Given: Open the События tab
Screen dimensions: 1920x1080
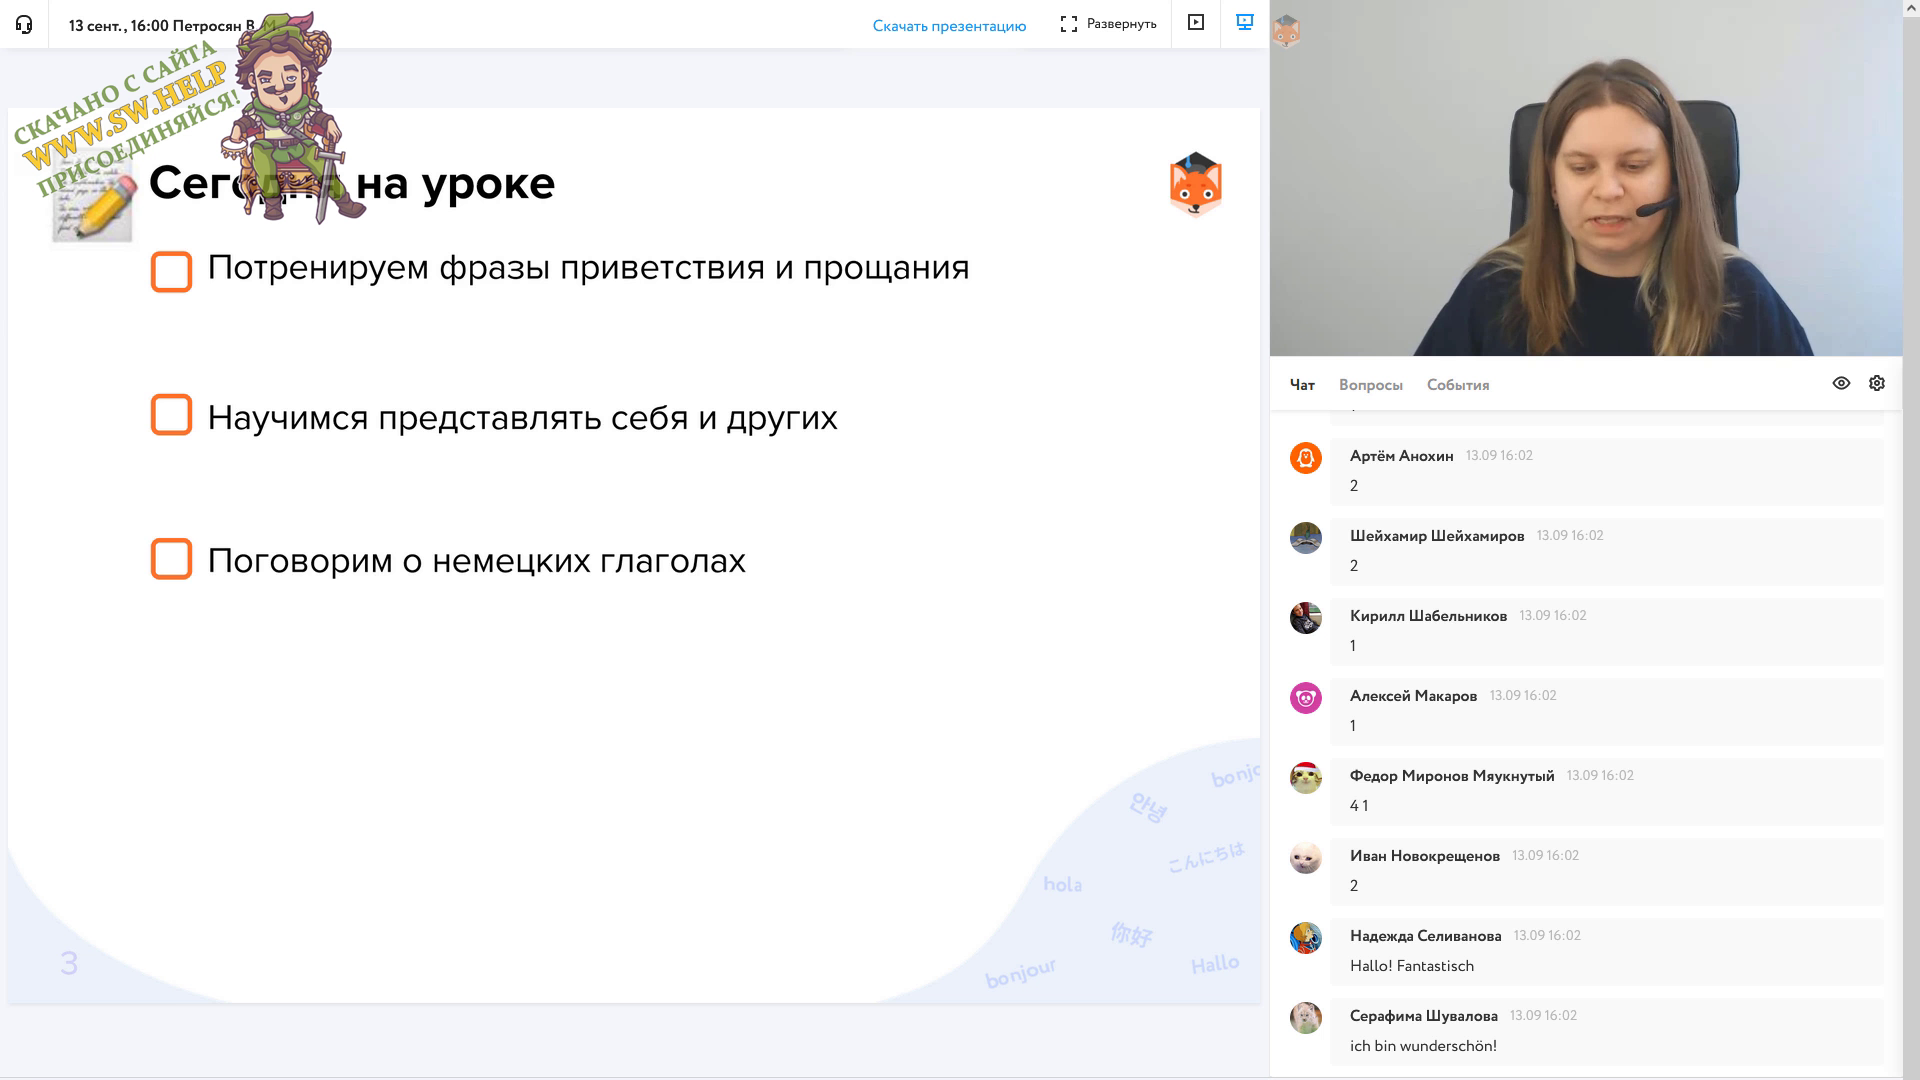Looking at the screenshot, I should [x=1457, y=385].
